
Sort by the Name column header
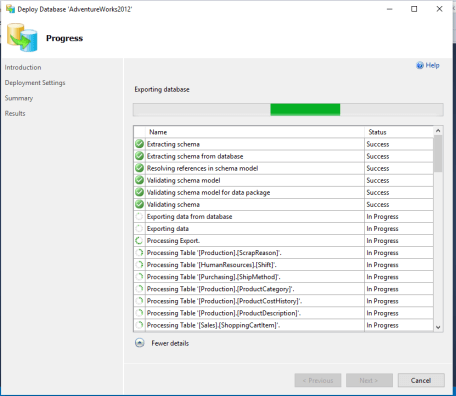[255, 132]
